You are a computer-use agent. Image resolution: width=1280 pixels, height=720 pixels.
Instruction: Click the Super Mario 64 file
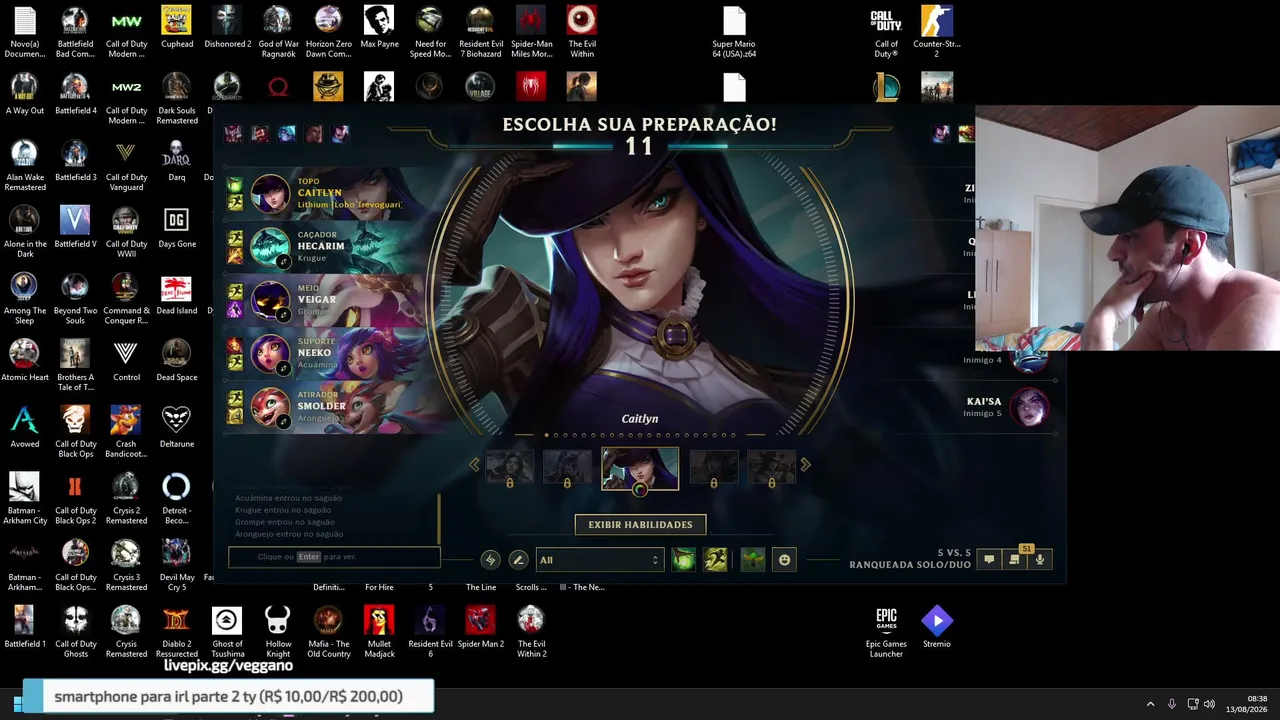pos(734,32)
